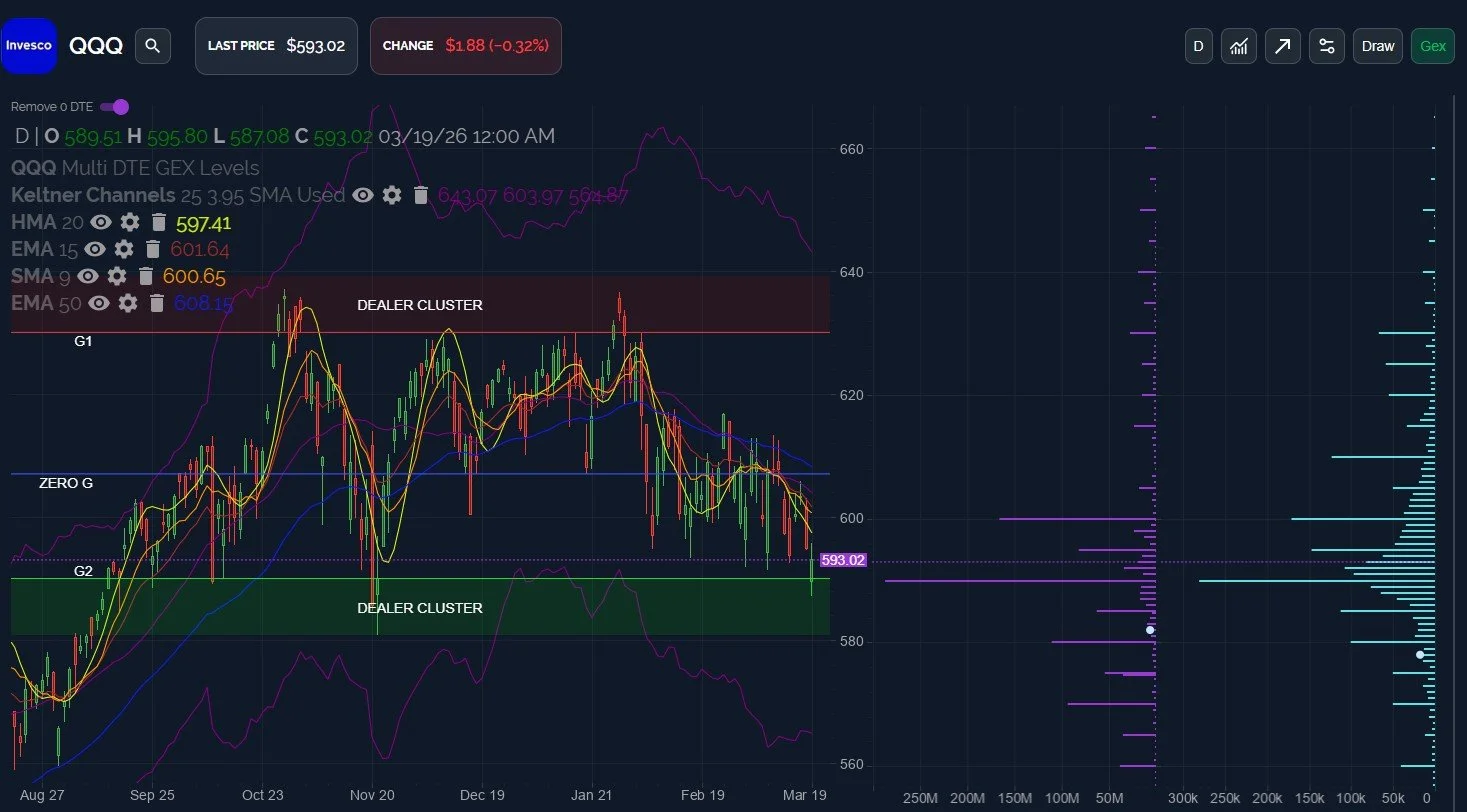
Task: Open the chart type icon
Action: point(1239,46)
